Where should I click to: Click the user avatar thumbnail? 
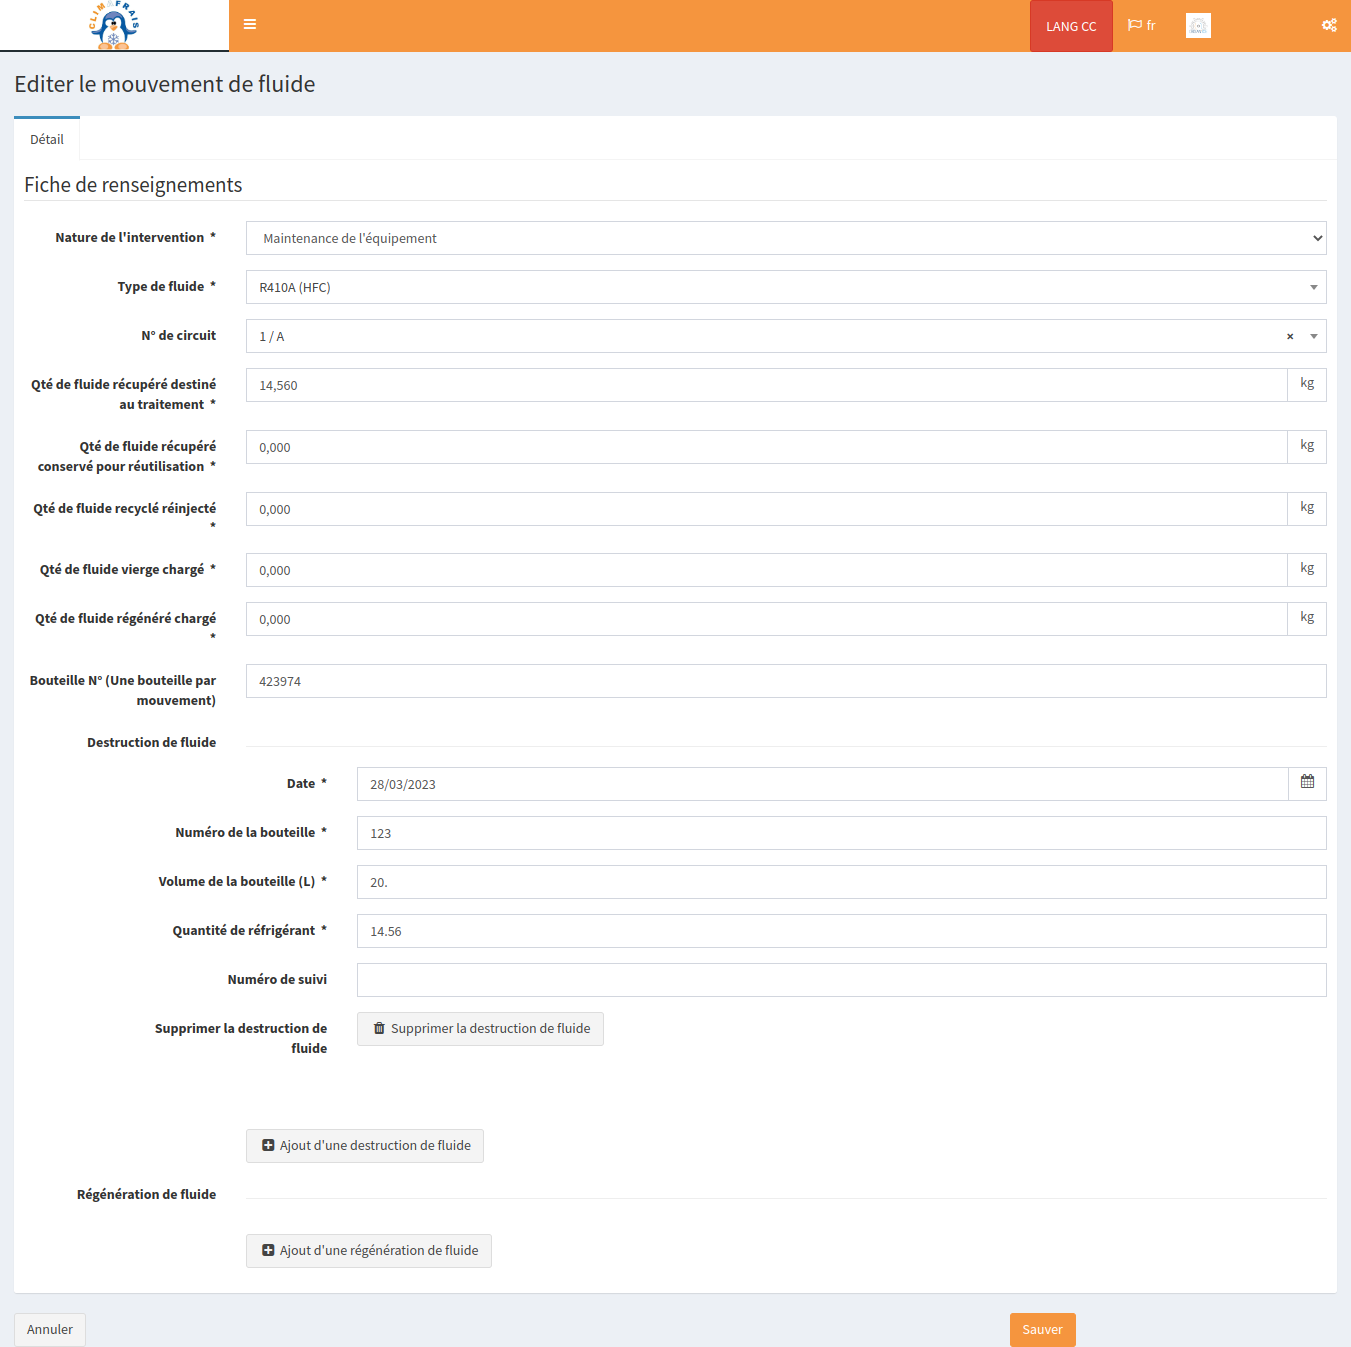1198,26
